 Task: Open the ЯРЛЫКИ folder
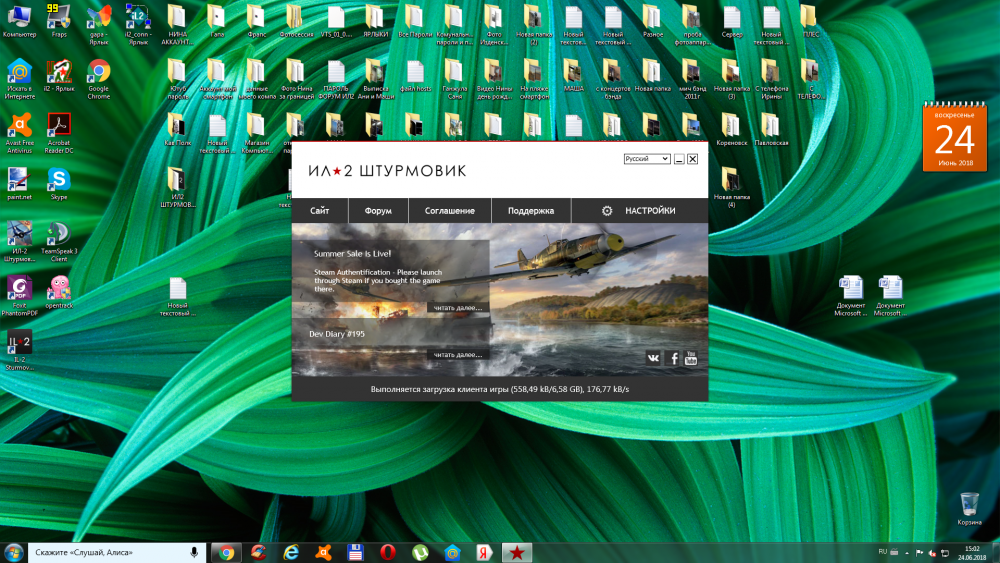click(x=375, y=20)
